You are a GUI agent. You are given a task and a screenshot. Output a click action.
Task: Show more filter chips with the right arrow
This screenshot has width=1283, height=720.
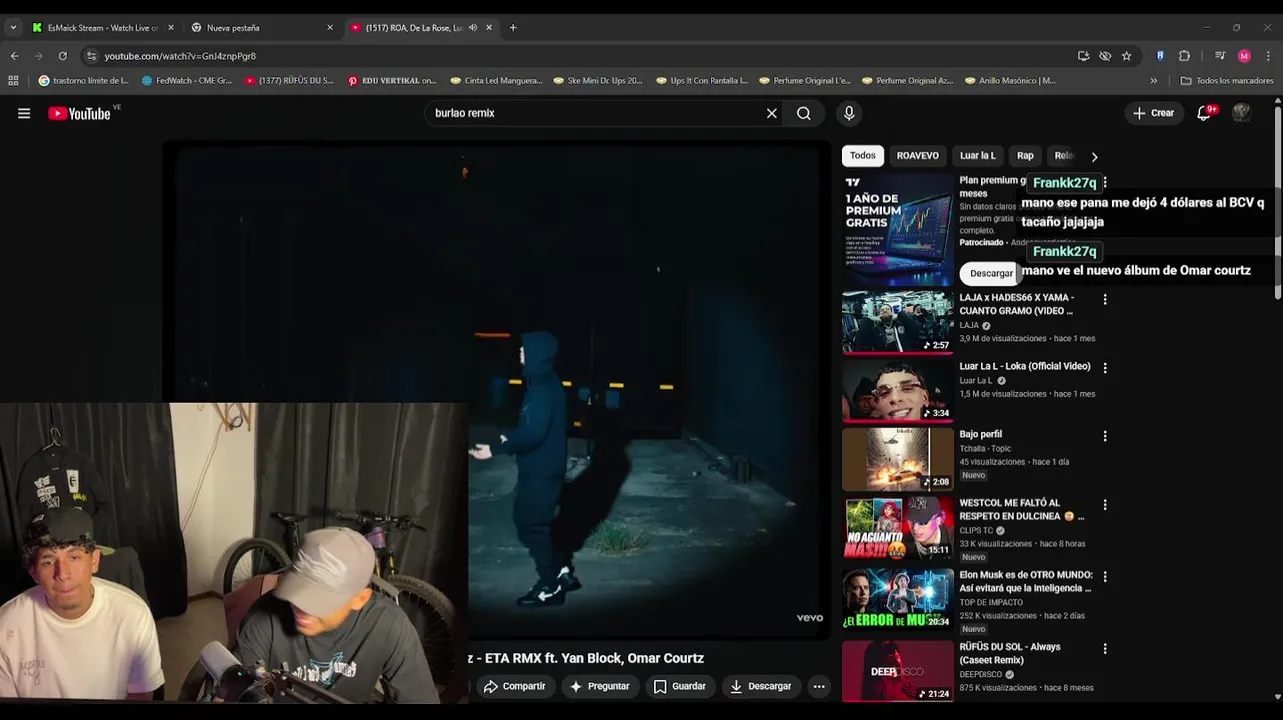(x=1094, y=156)
